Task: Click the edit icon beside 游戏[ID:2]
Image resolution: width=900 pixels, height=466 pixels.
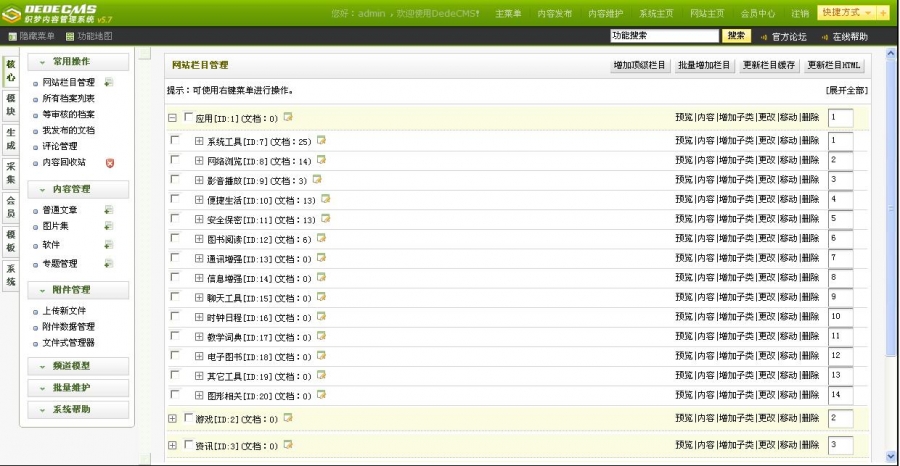Action: tap(288, 418)
